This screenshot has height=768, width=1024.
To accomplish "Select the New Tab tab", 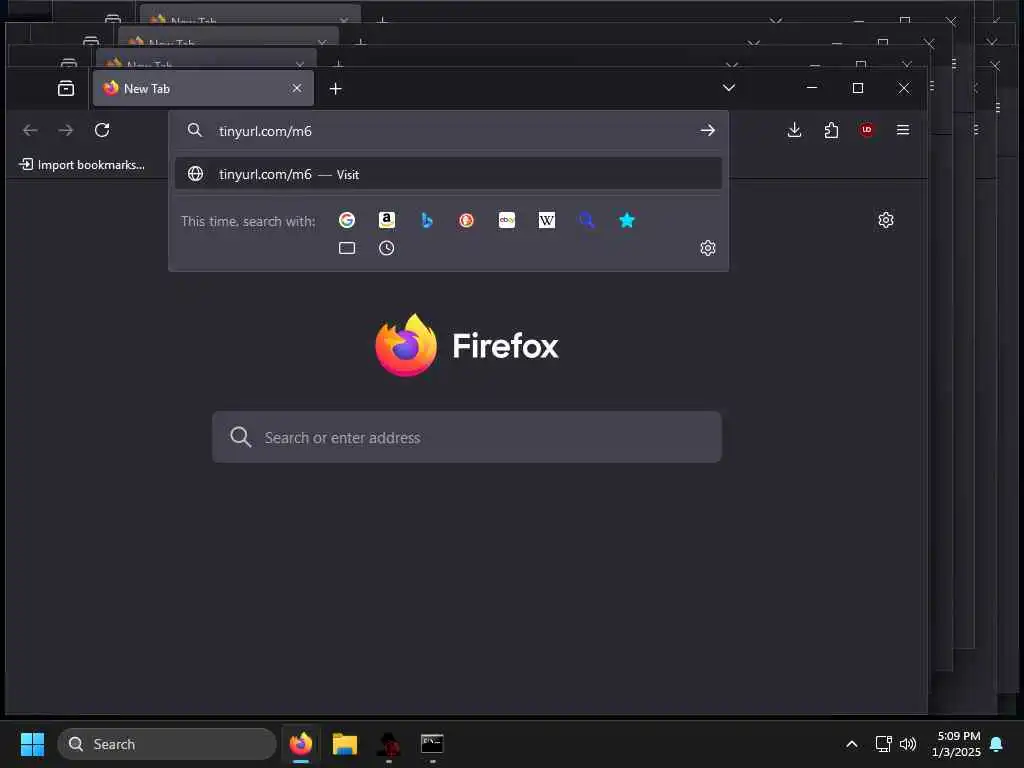I will [203, 88].
